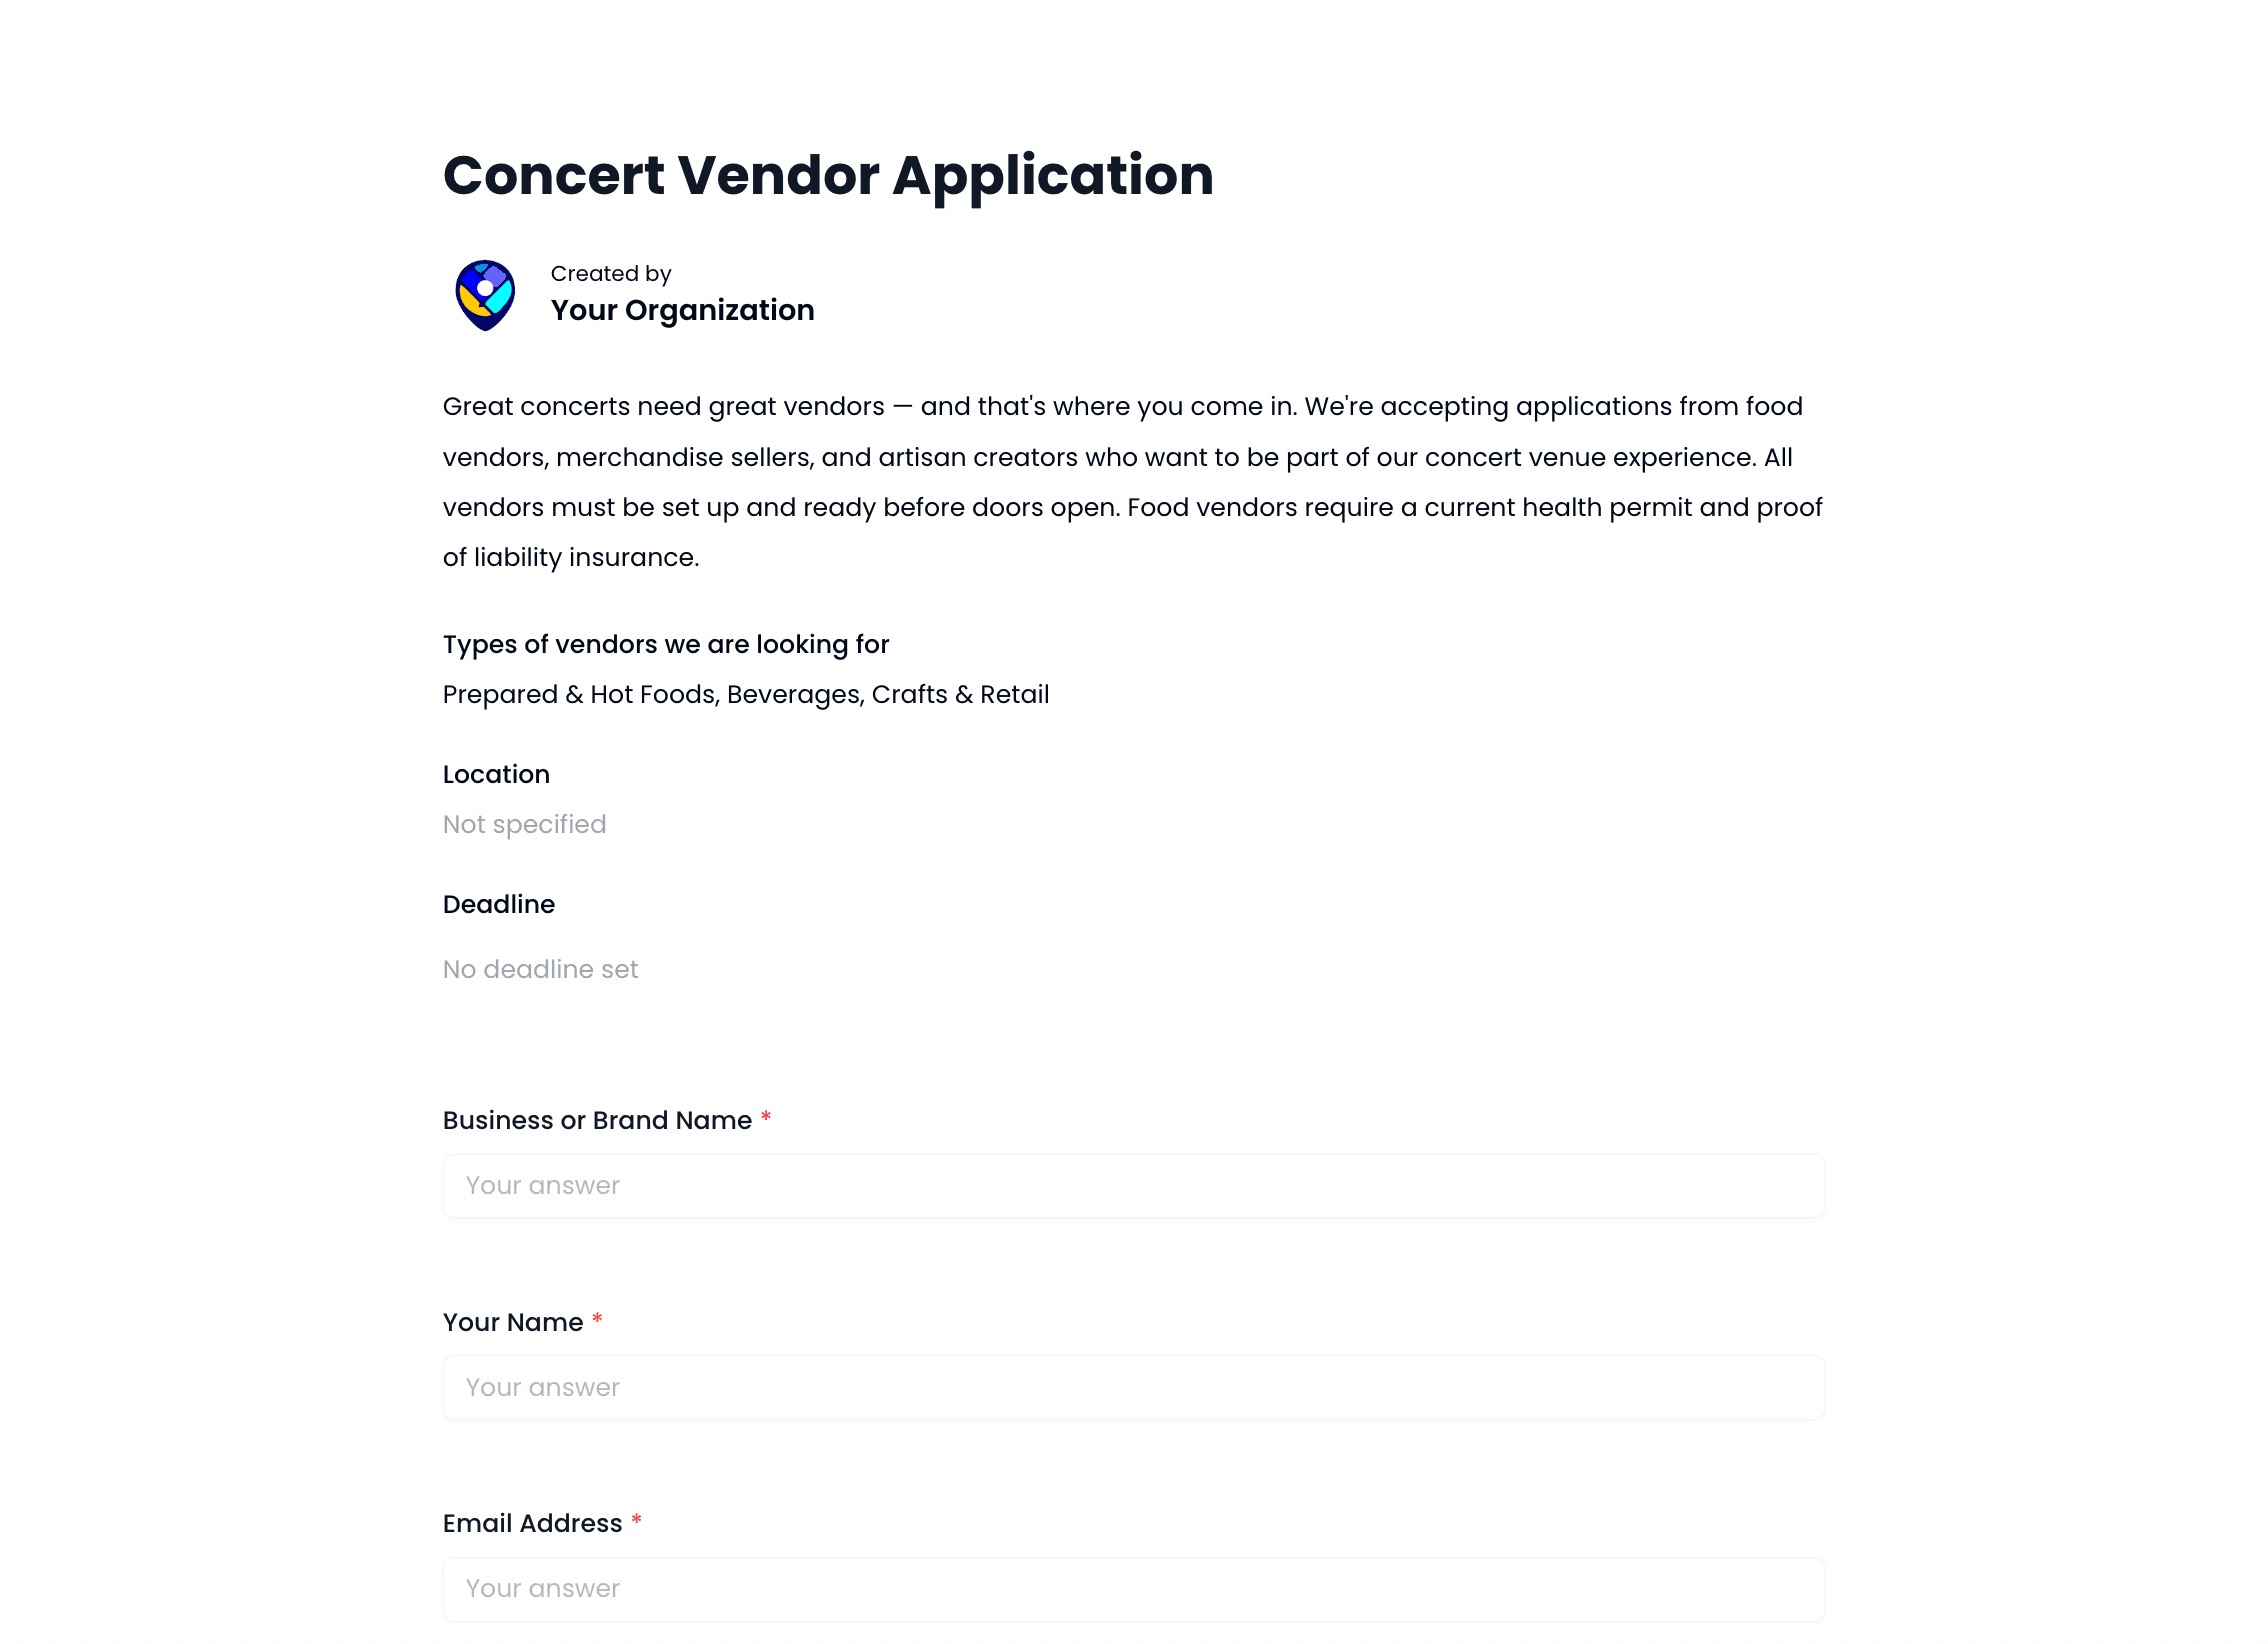Screen dimensions: 2268x1644
Task: Click the No deadline set text
Action: coord(540,968)
